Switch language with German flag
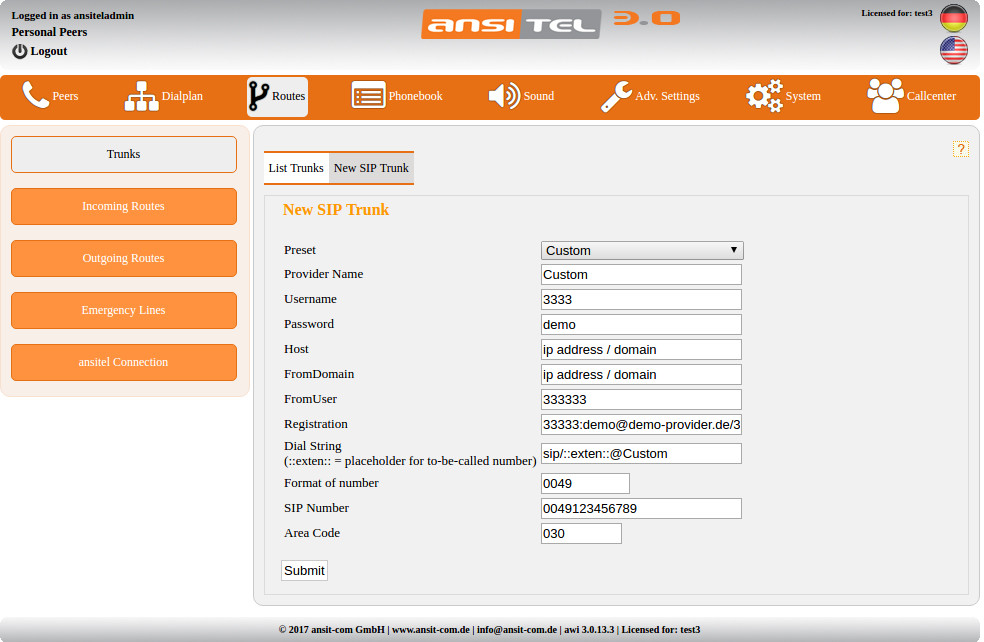984x642 pixels. pyautogui.click(x=953, y=18)
